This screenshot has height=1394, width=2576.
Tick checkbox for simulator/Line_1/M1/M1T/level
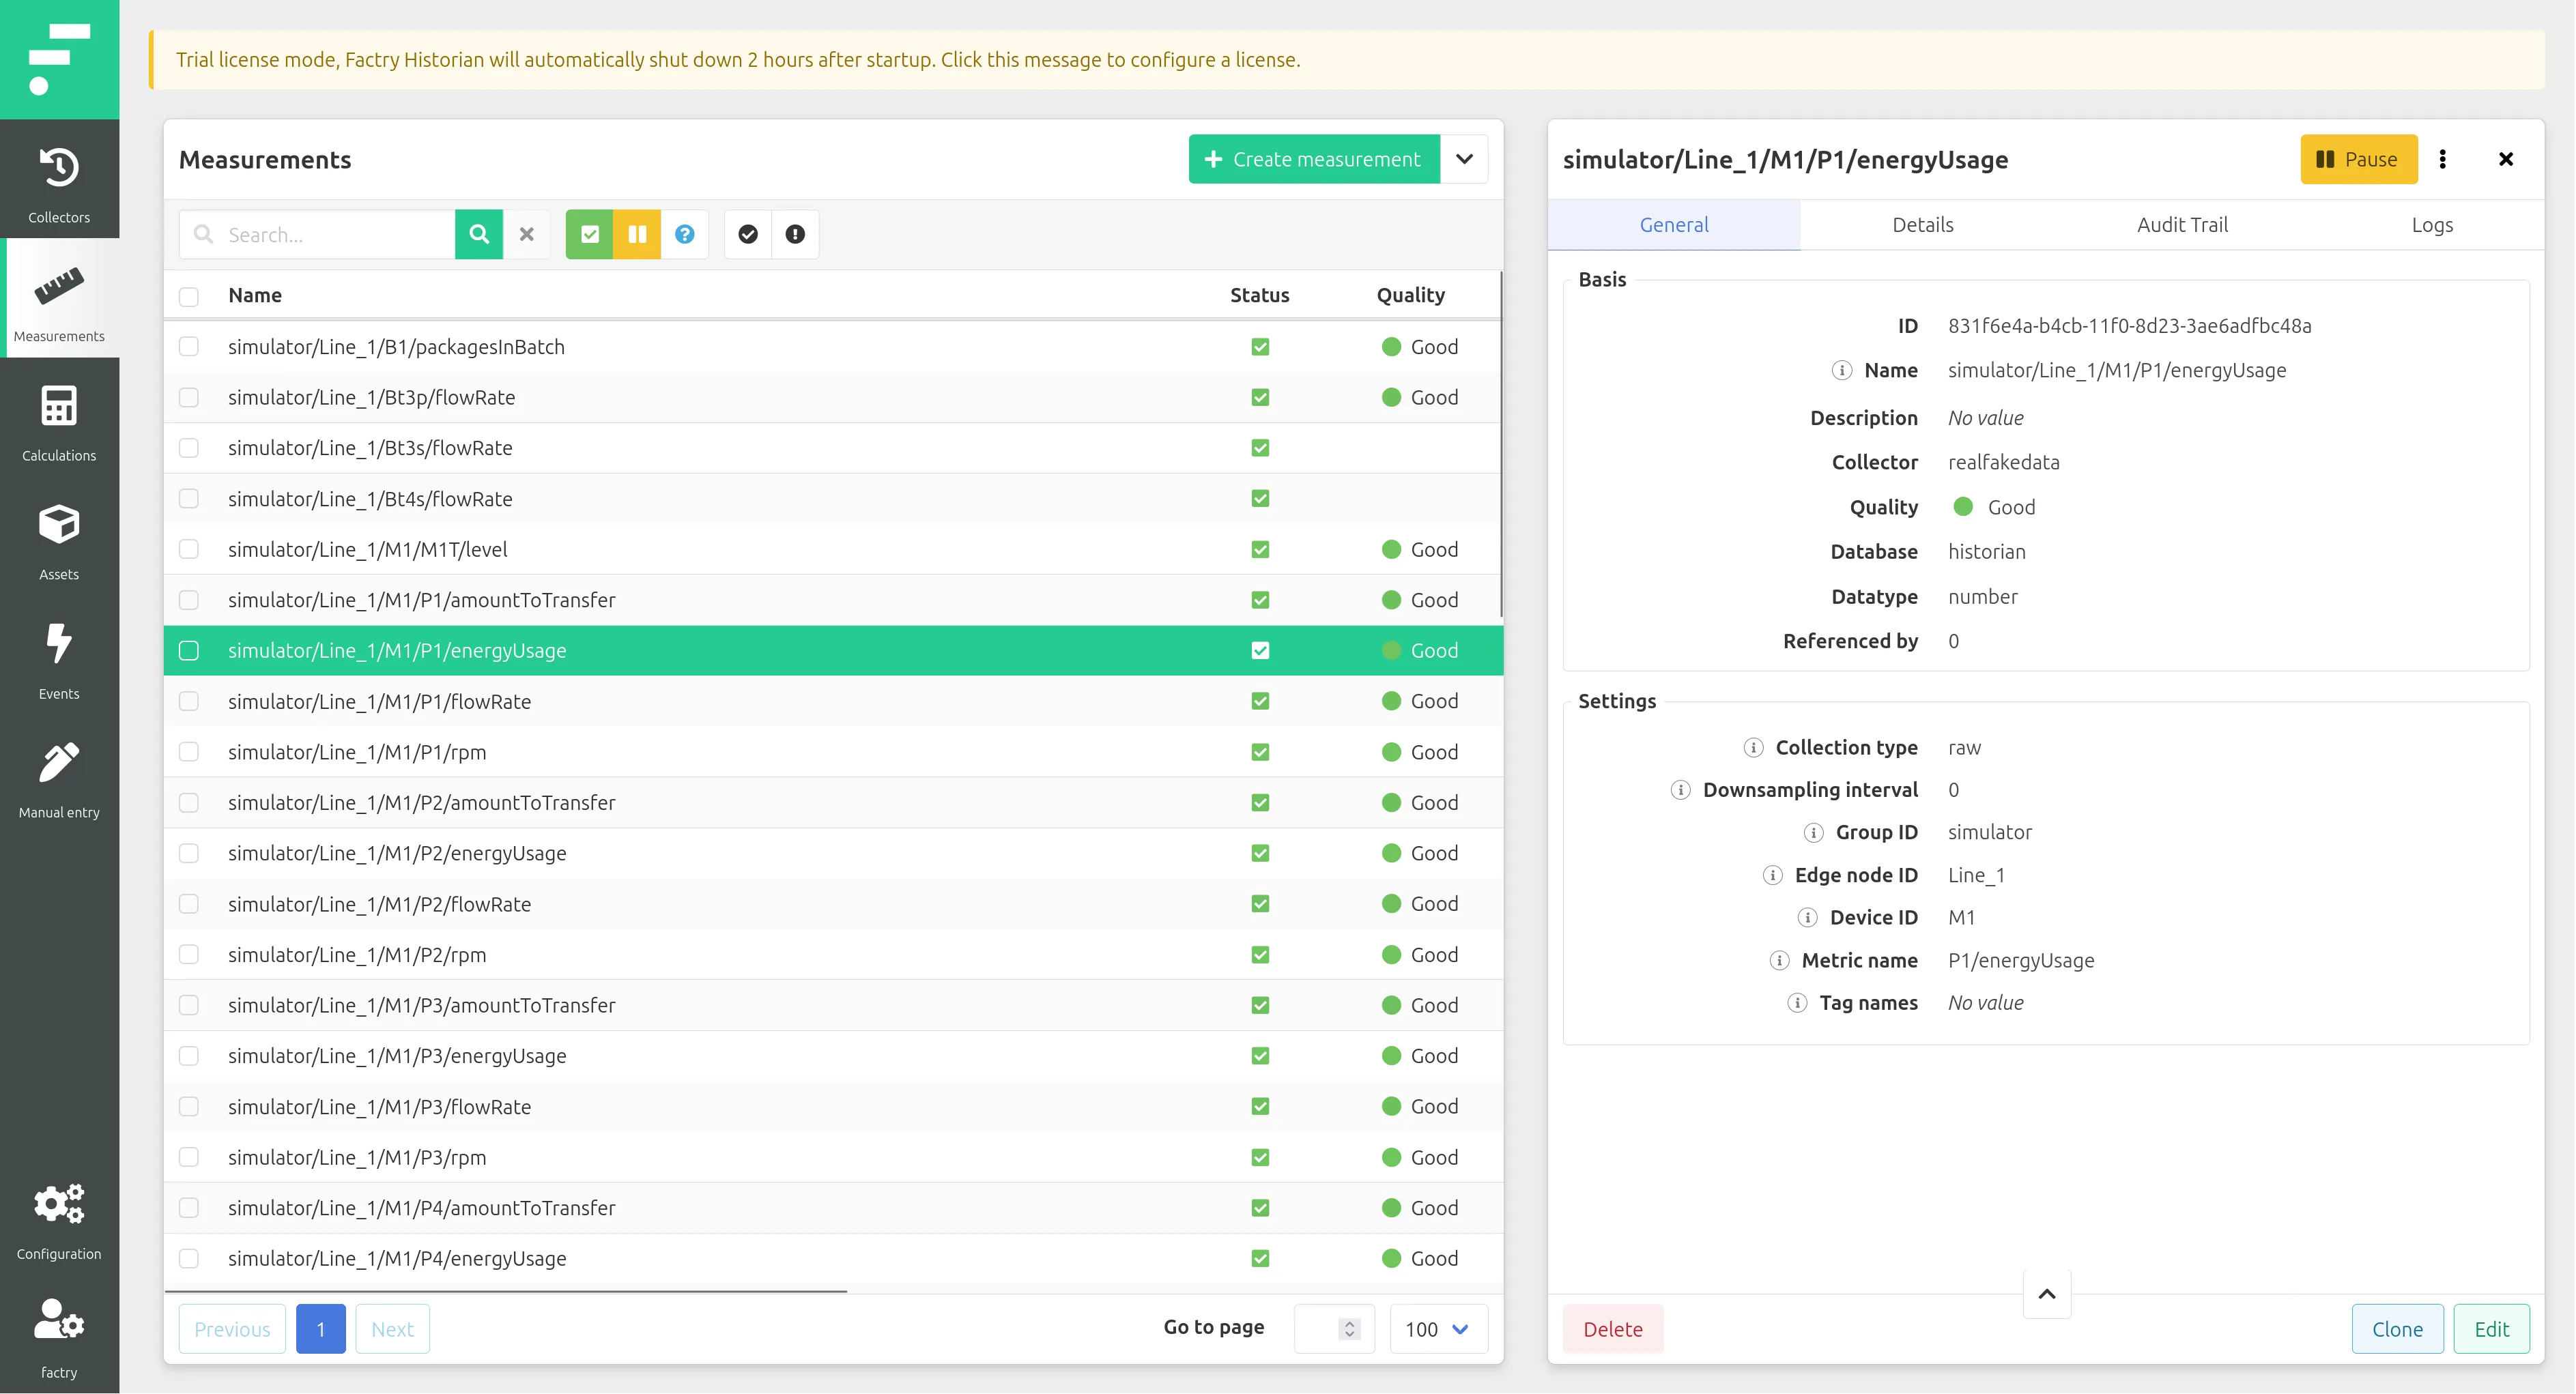pos(189,549)
